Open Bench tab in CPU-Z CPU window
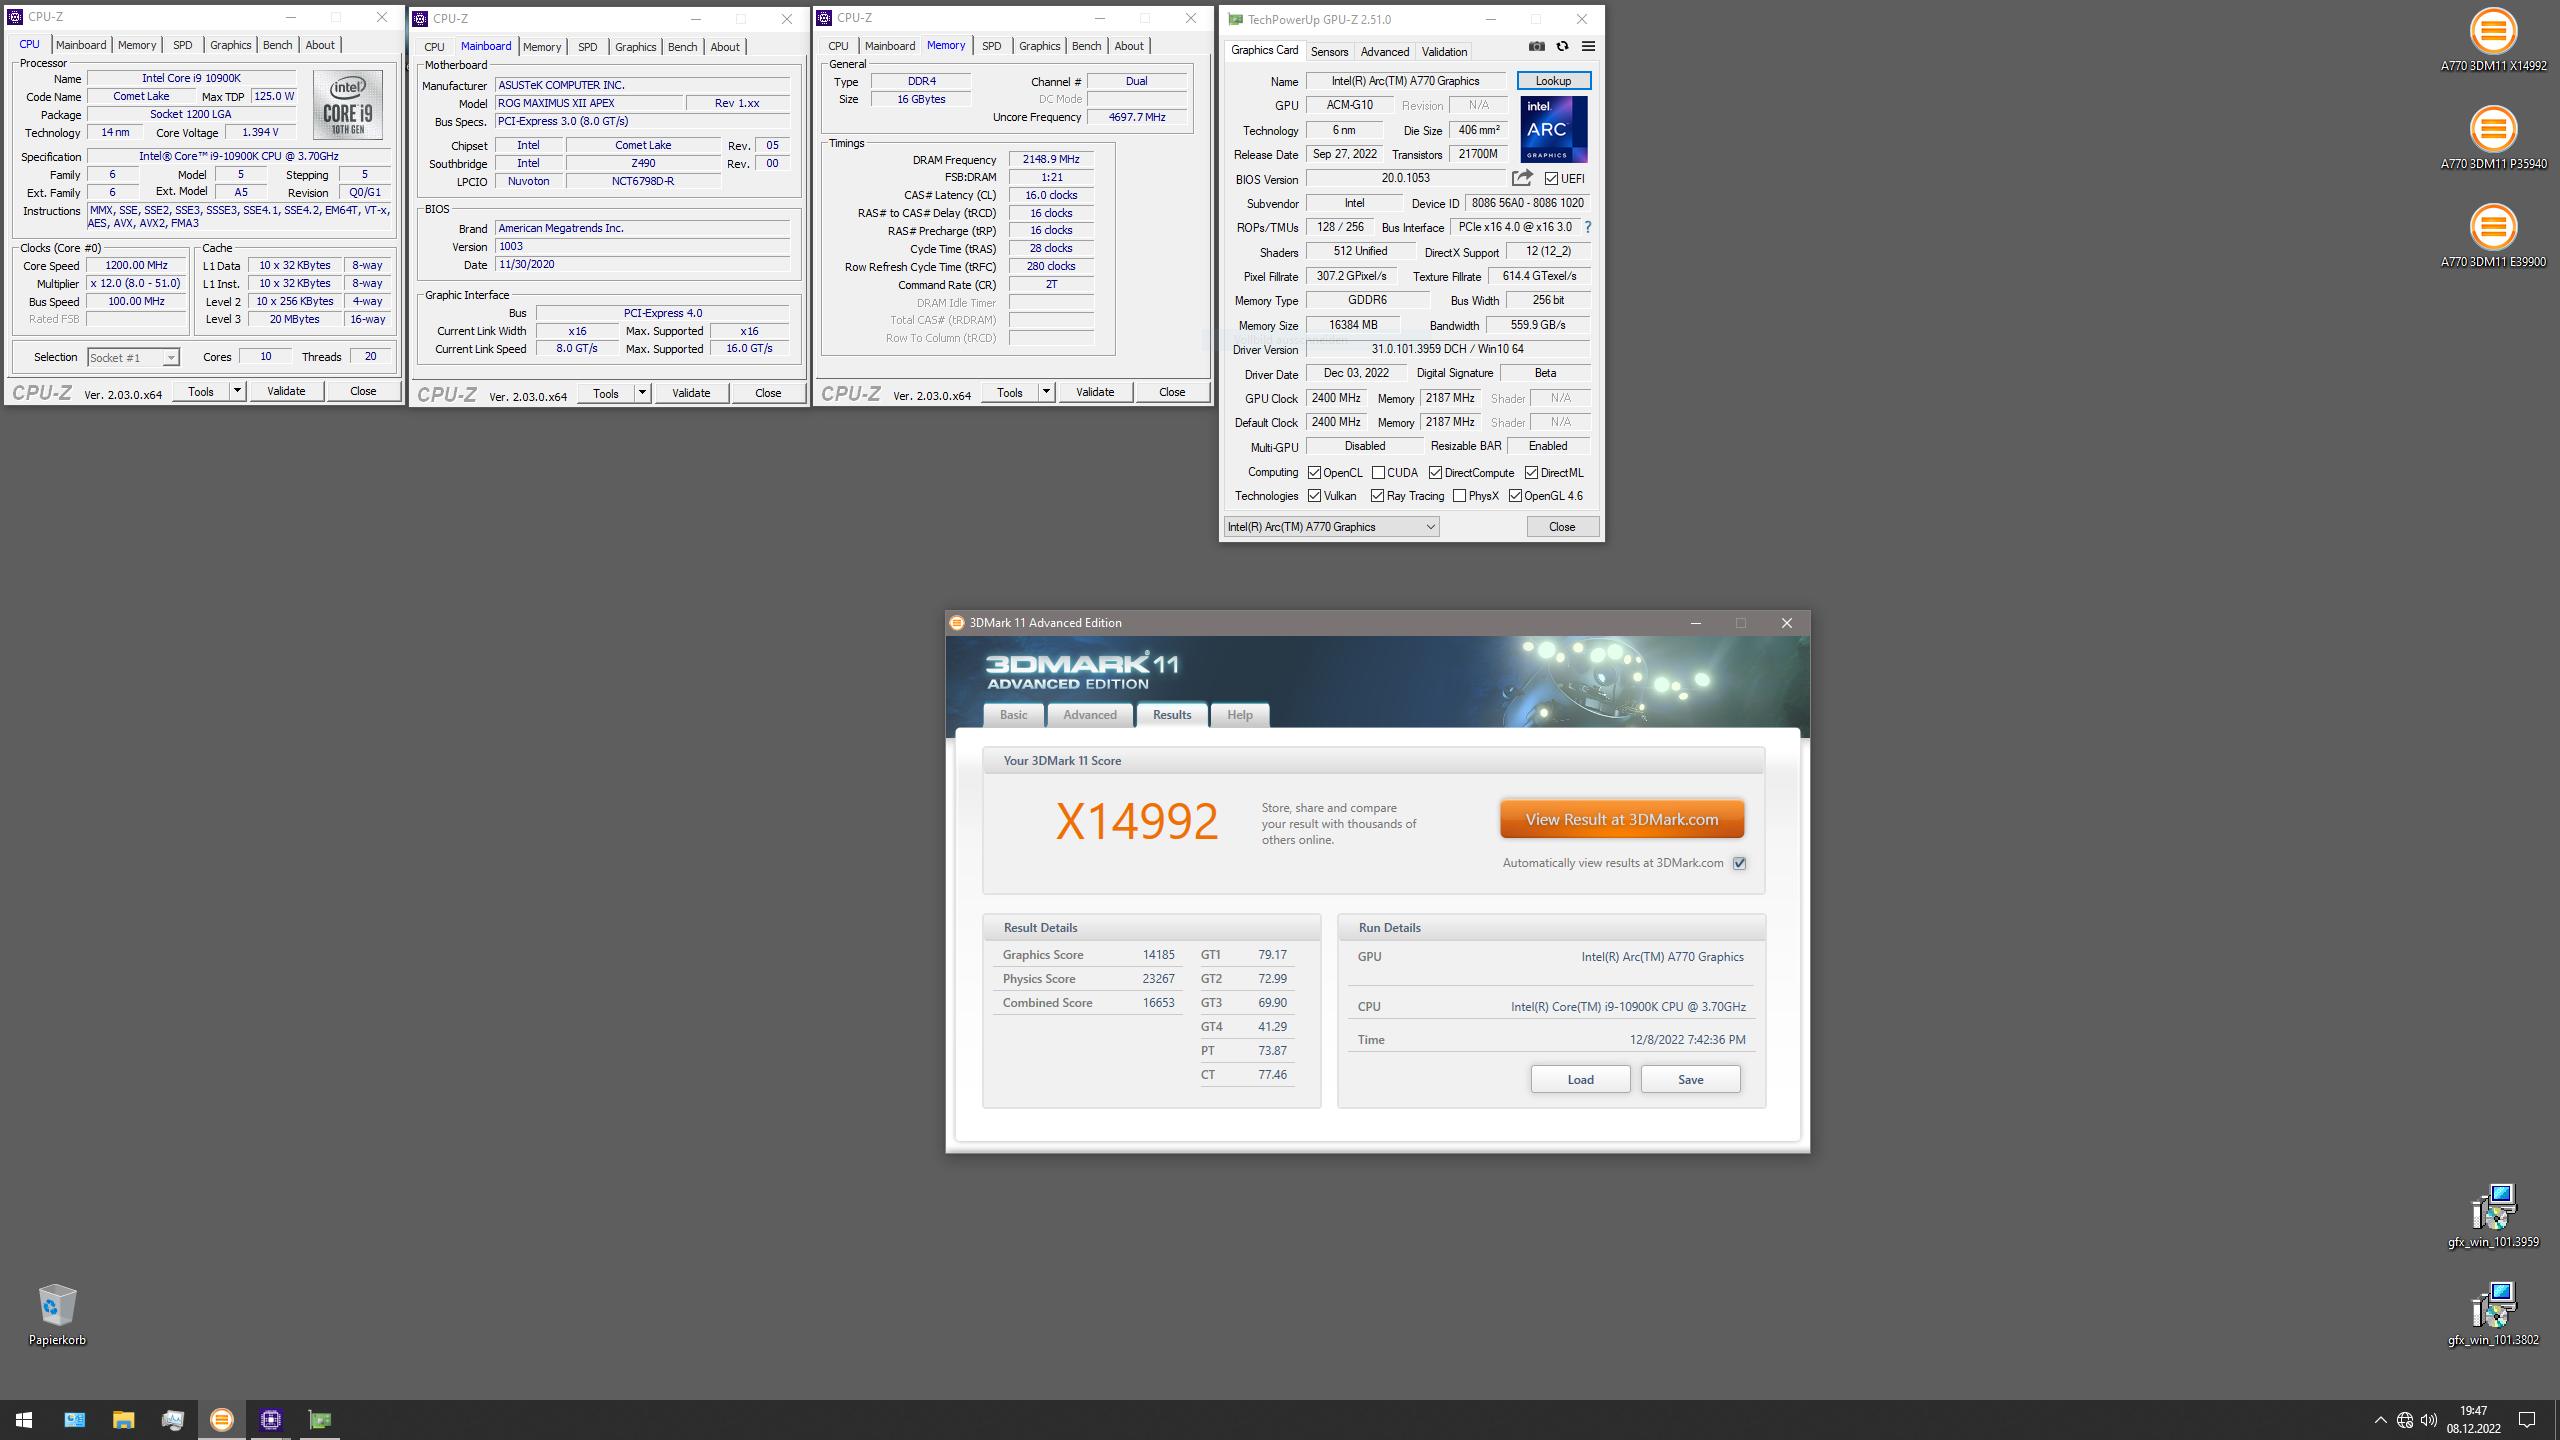Viewport: 2560px width, 1440px height. pos(277,45)
